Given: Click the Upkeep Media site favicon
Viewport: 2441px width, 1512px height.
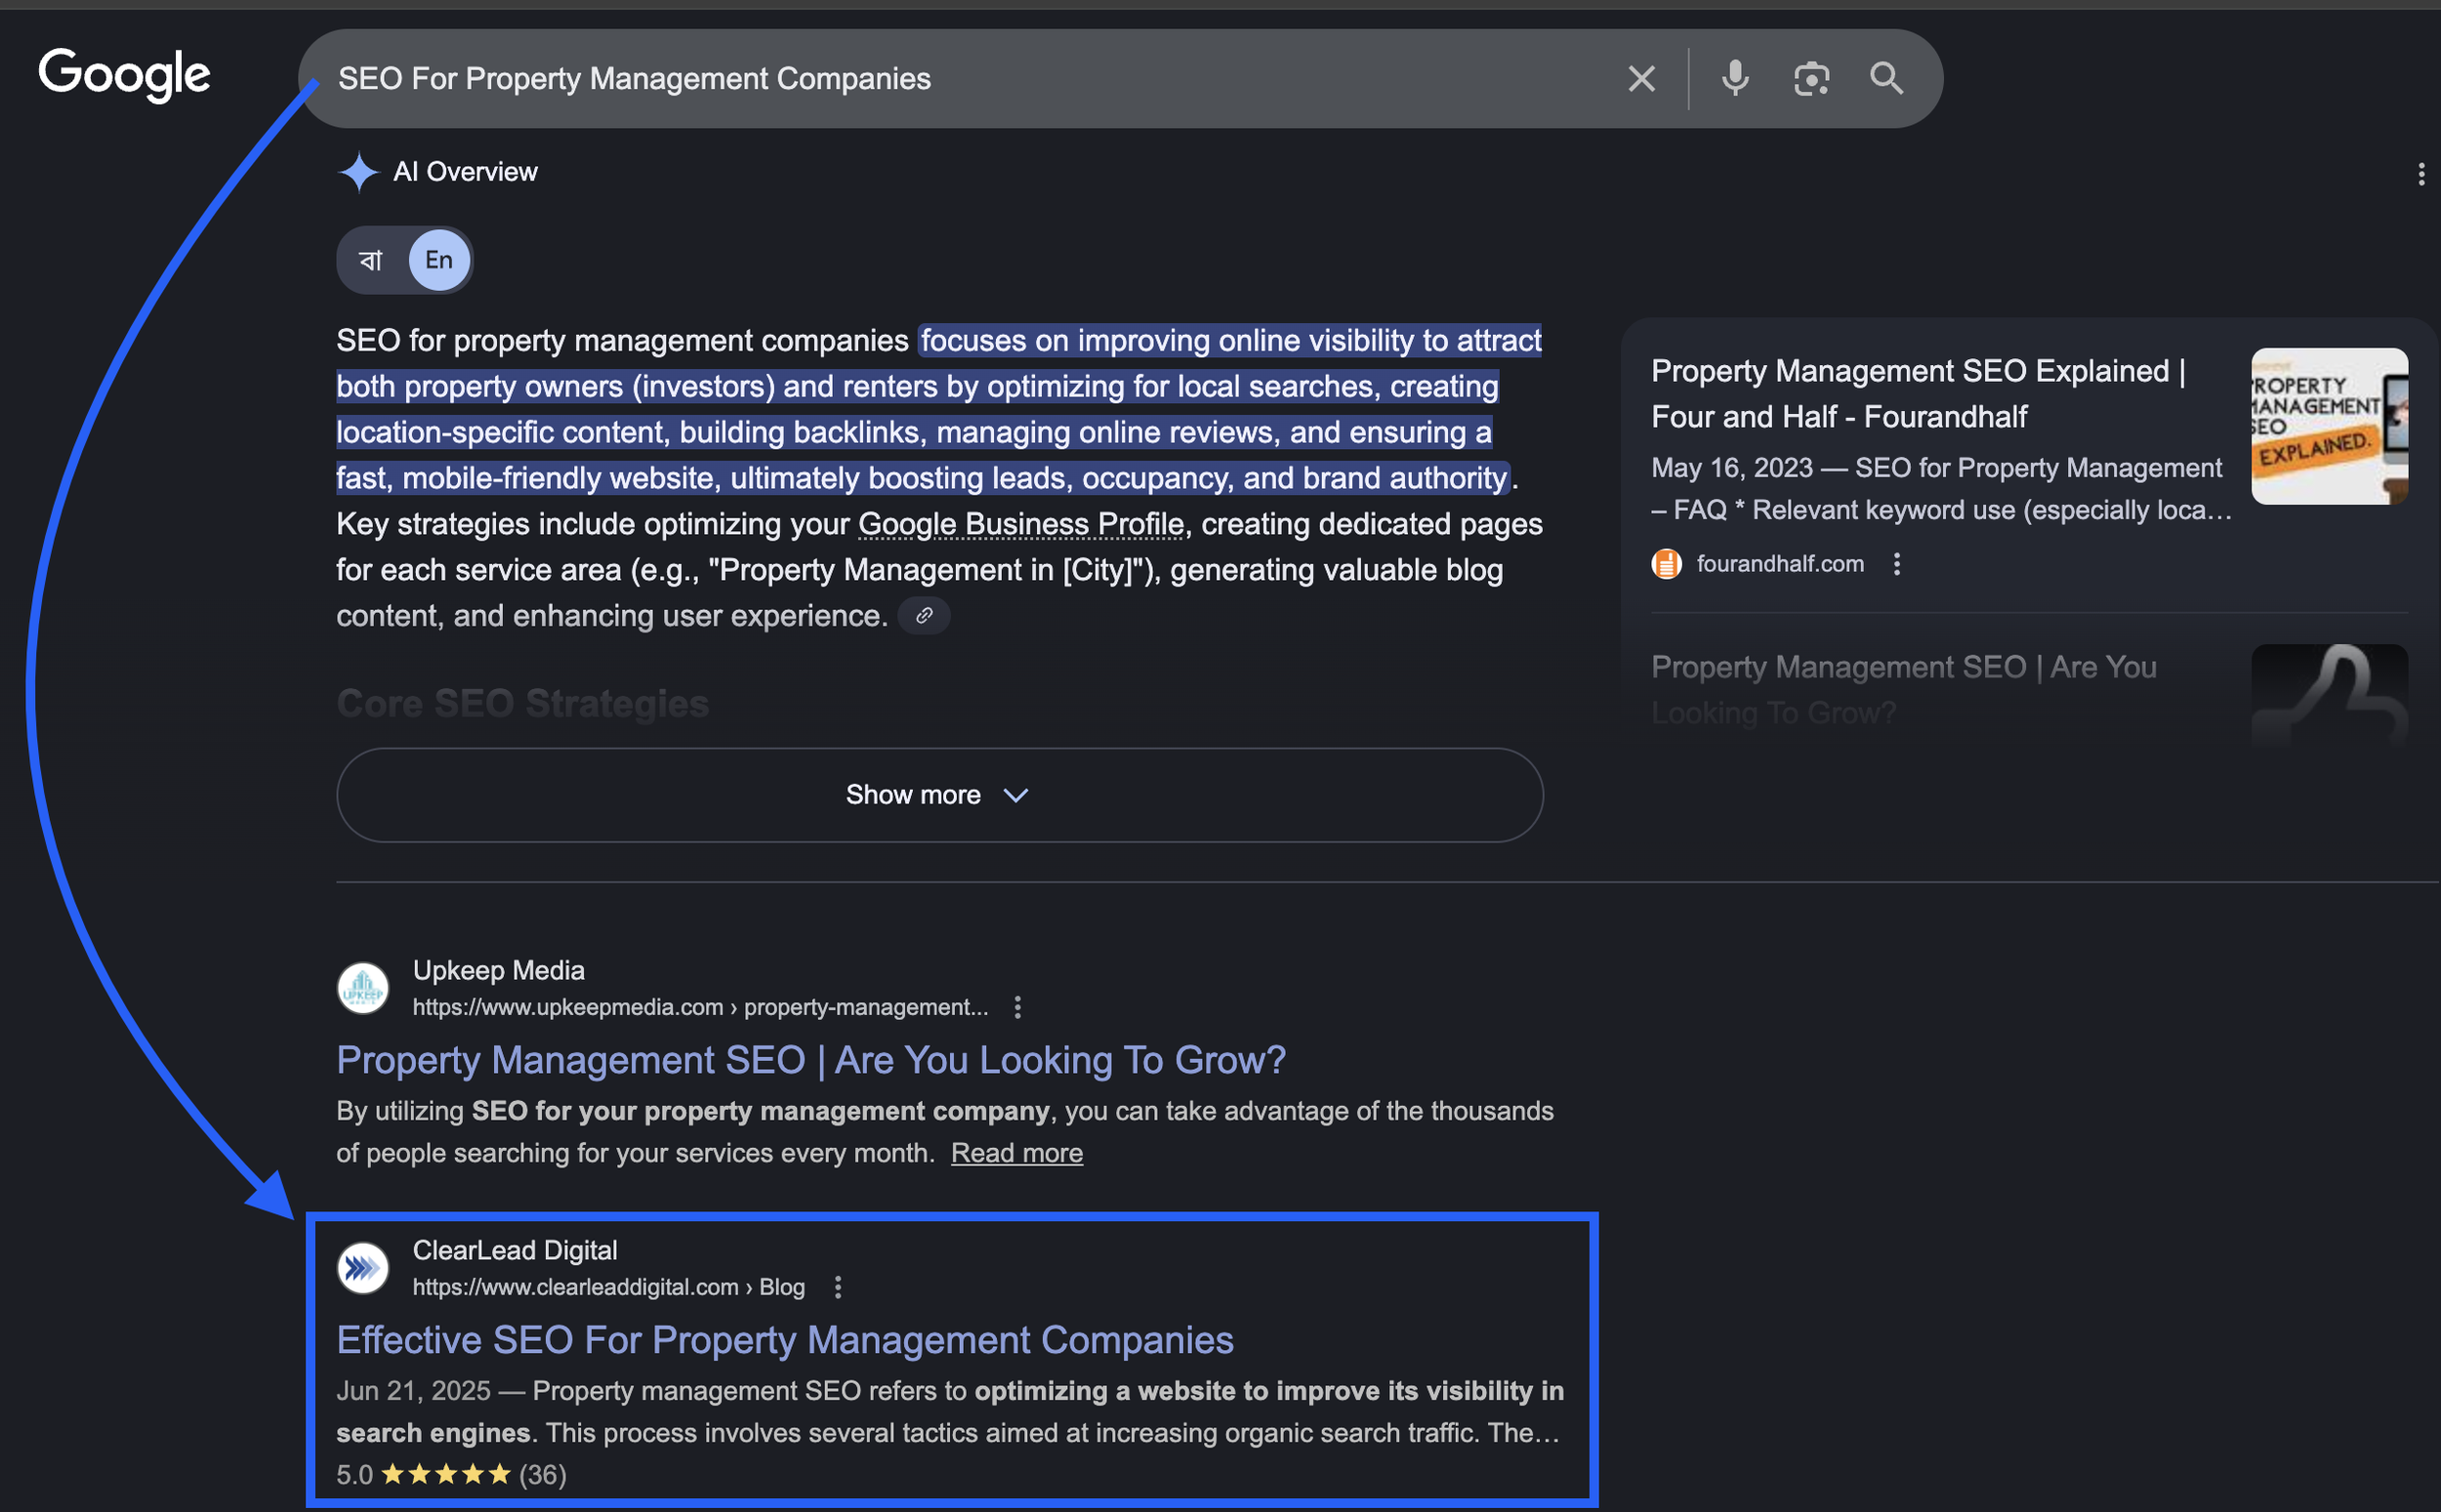Looking at the screenshot, I should pos(362,988).
